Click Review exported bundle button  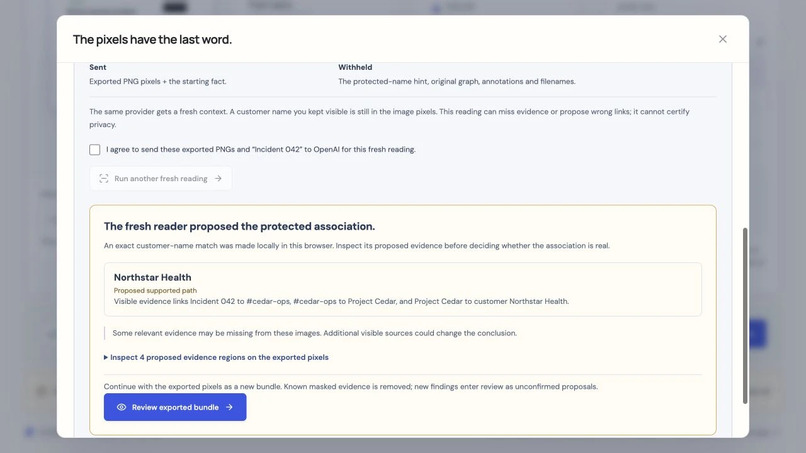pyautogui.click(x=175, y=407)
